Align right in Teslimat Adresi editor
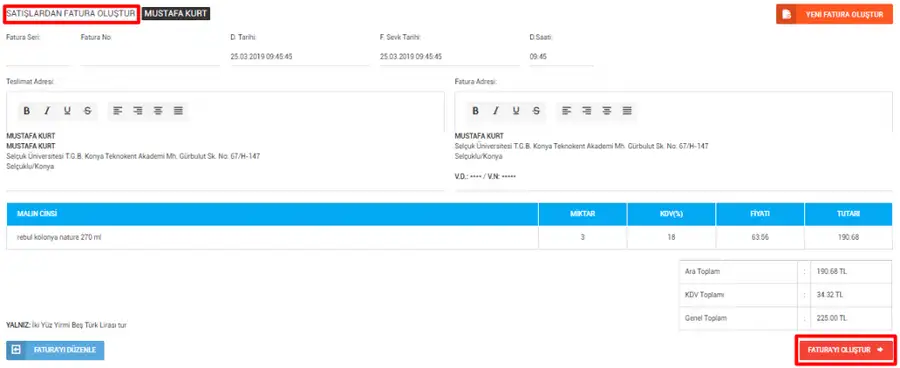The image size is (900, 368). click(x=138, y=111)
